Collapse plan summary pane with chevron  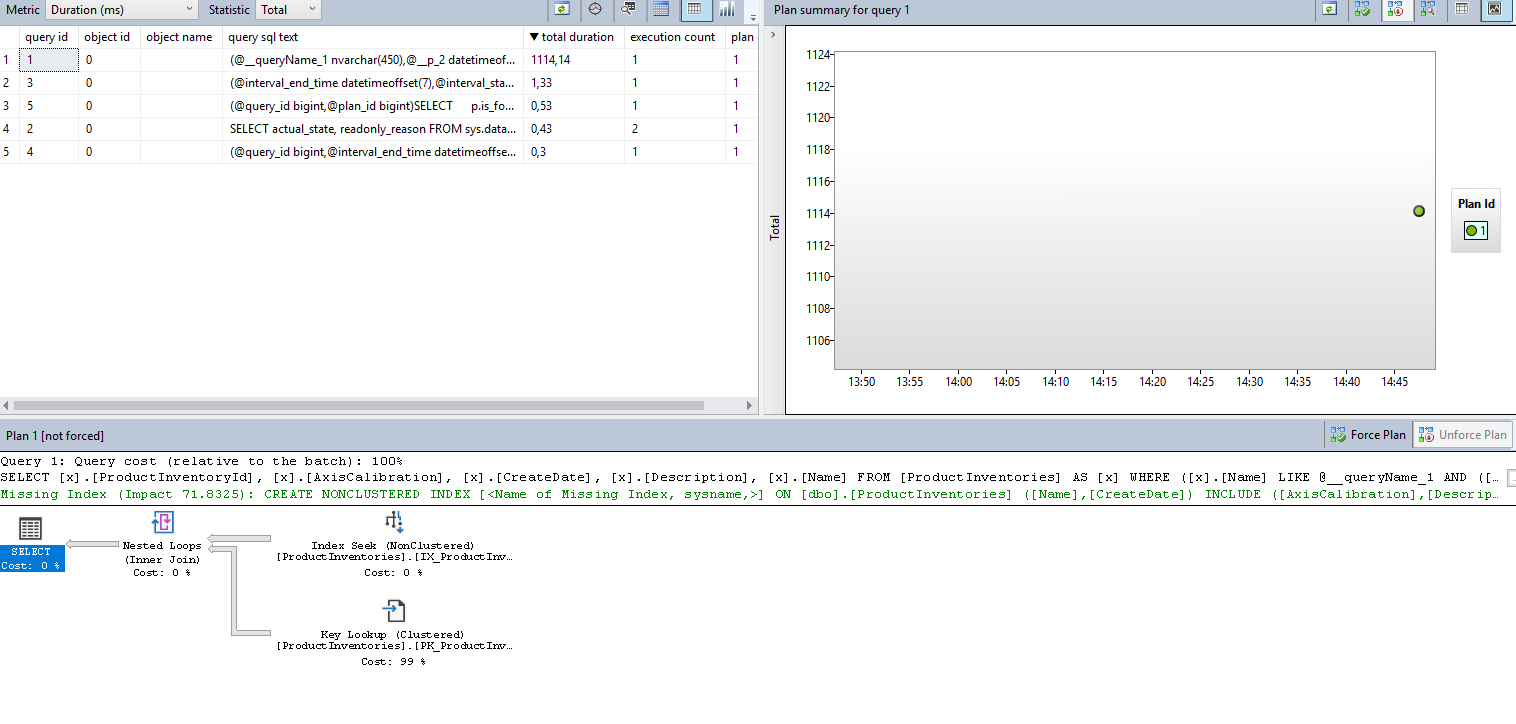point(772,35)
